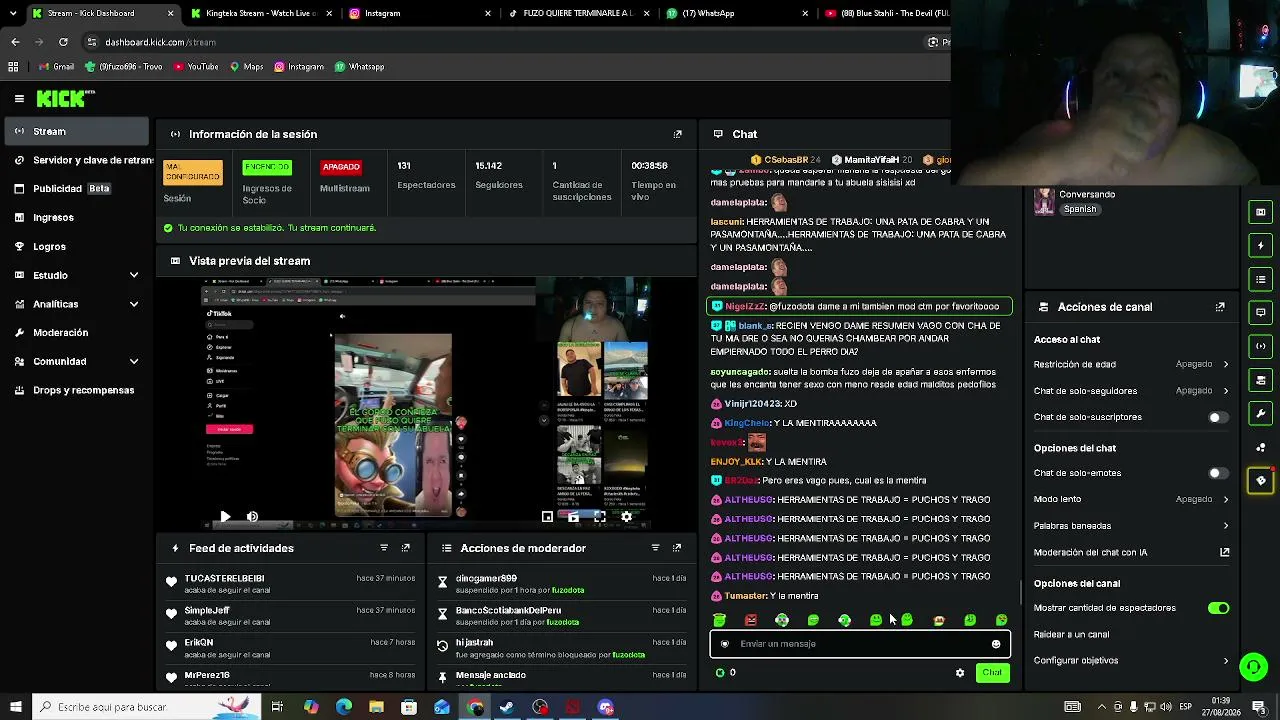Image resolution: width=1280 pixels, height=720 pixels.
Task: Open Microsoft Edge from the taskbar
Action: pyautogui.click(x=344, y=707)
